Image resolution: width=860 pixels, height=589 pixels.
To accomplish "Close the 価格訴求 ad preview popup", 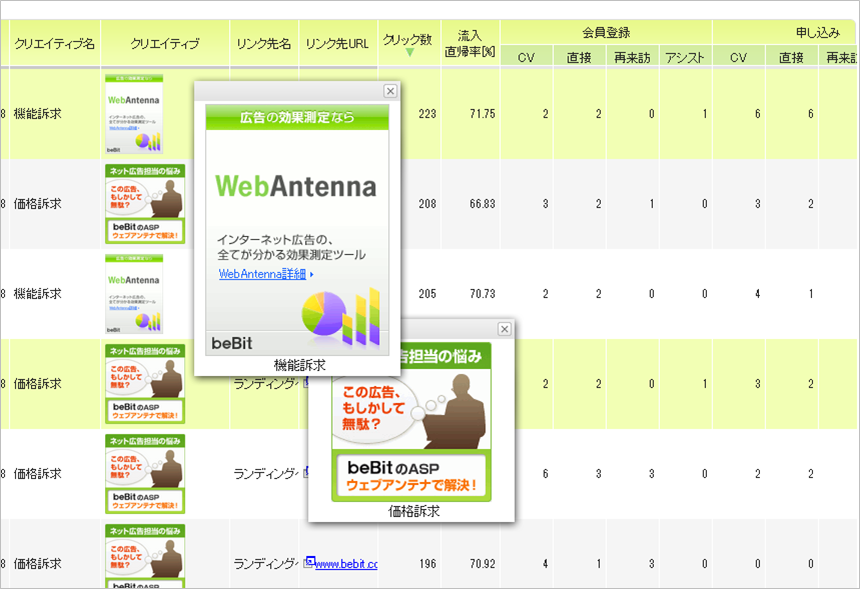I will 504,329.
